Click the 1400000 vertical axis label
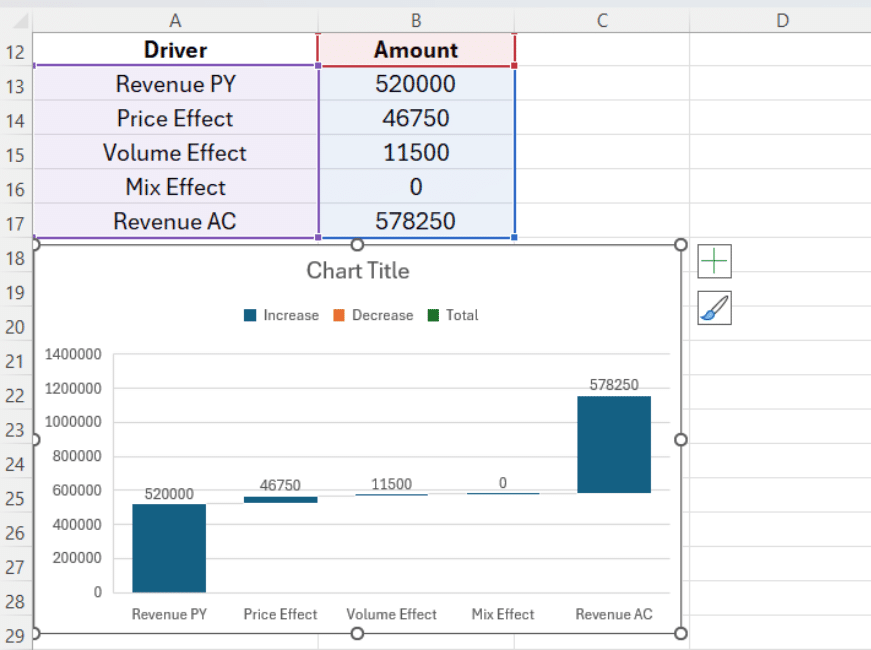This screenshot has height=650, width=871. click(x=73, y=354)
